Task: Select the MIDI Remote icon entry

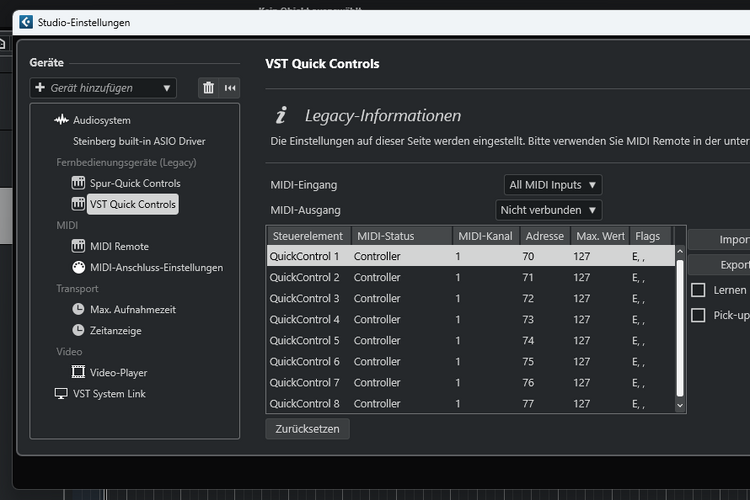Action: pyautogui.click(x=79, y=246)
